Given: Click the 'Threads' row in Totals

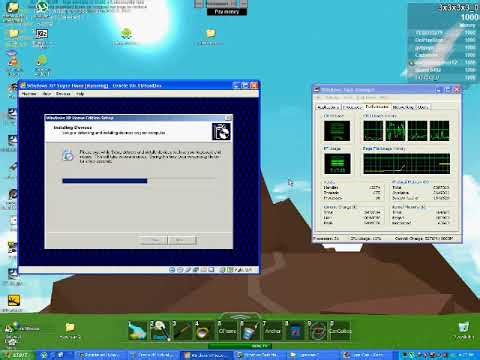Looking at the screenshot, I should tap(352, 193).
